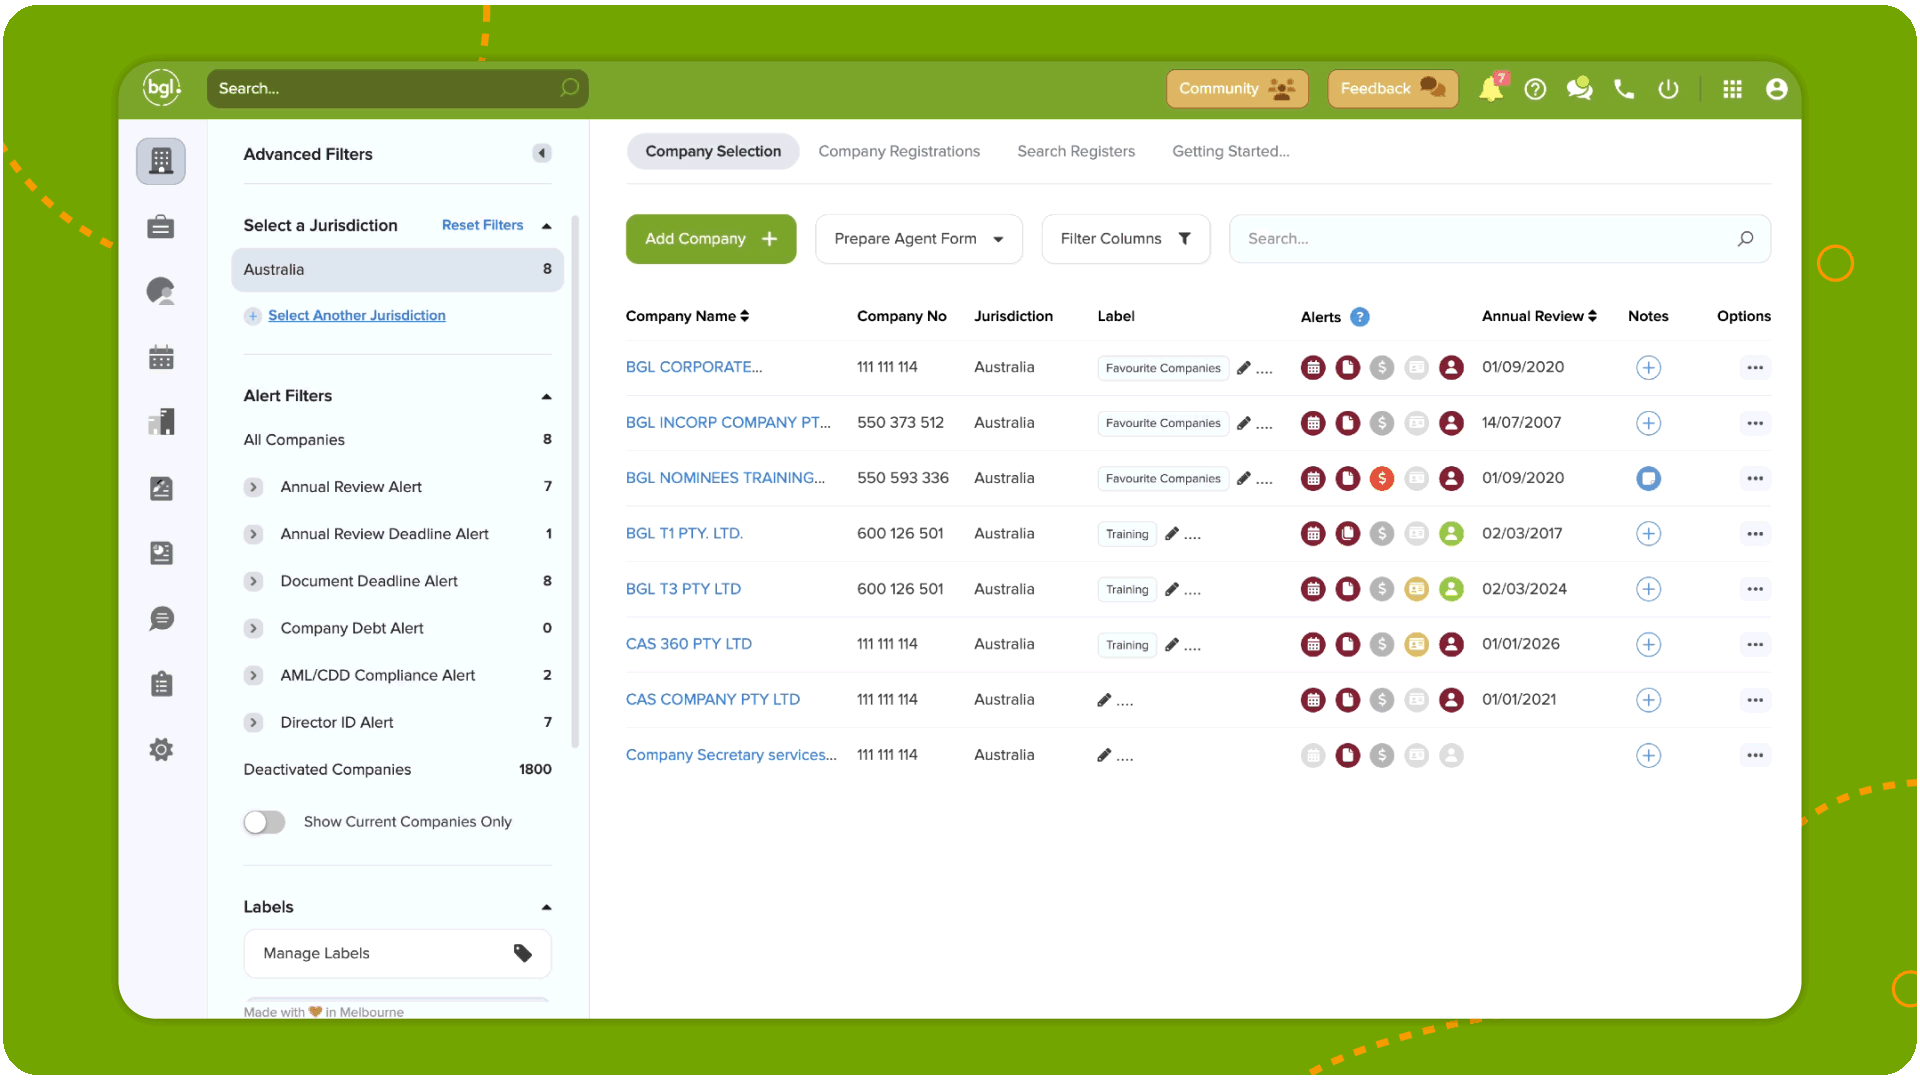This screenshot has width=1920, height=1080.
Task: Select the calendar sidebar icon
Action: [x=161, y=357]
